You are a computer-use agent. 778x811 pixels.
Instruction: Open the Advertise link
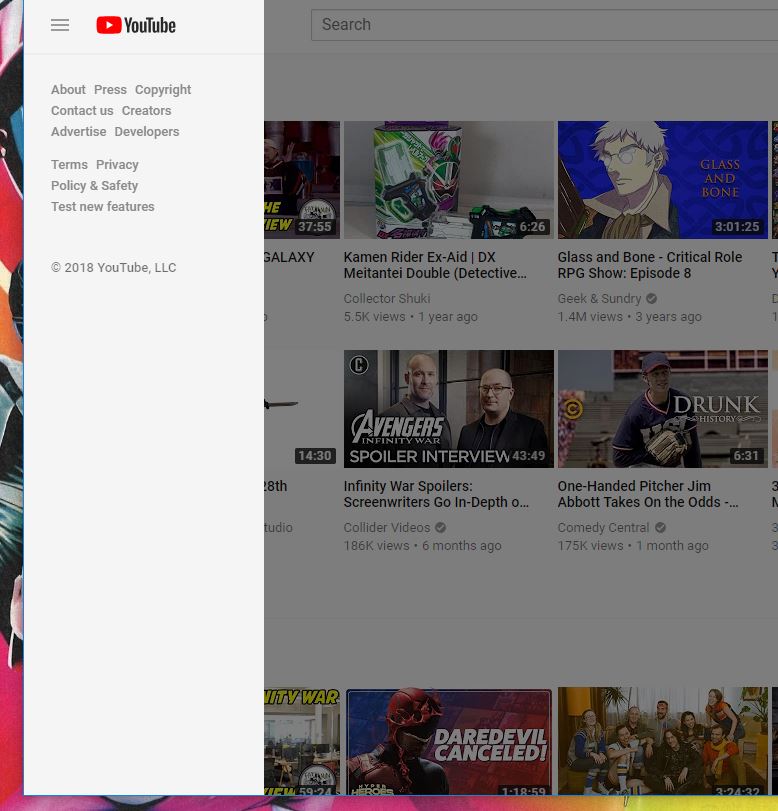79,131
